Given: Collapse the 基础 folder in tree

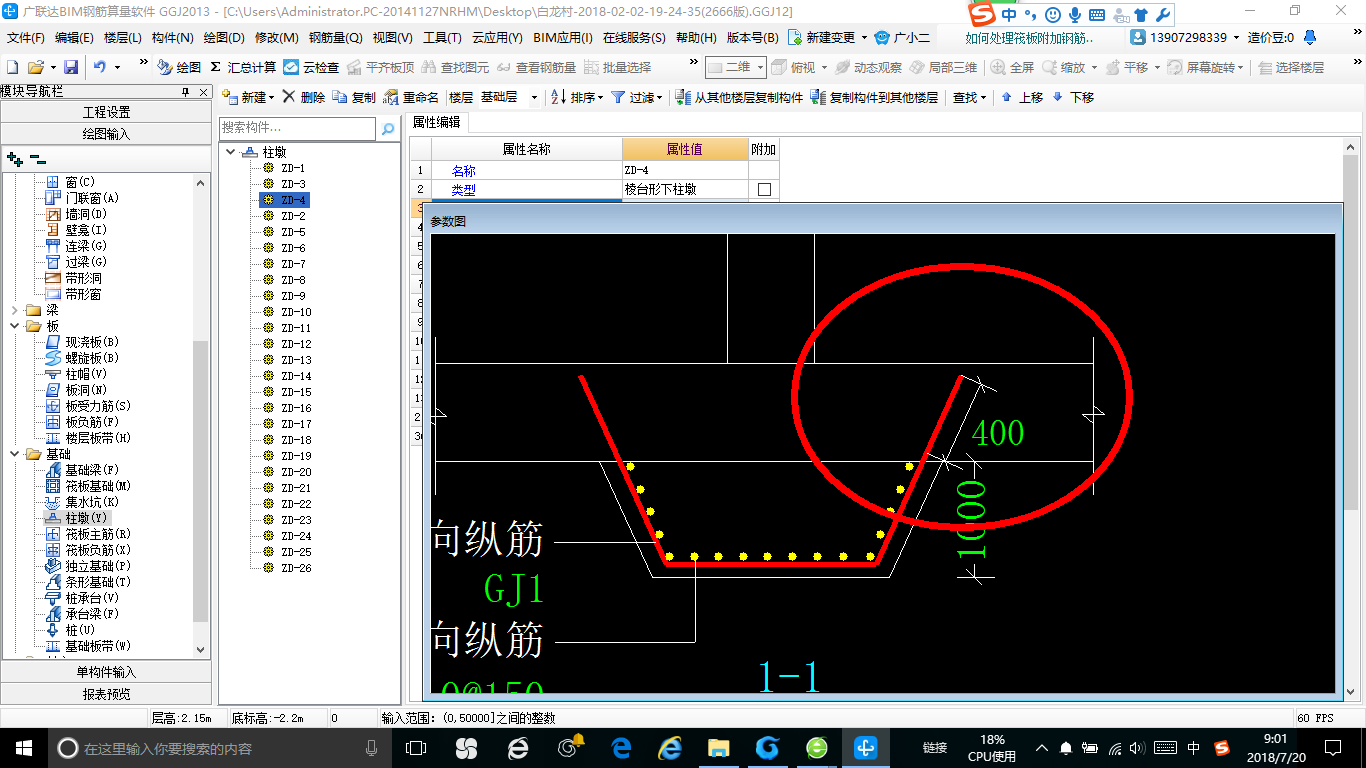Looking at the screenshot, I should point(15,454).
